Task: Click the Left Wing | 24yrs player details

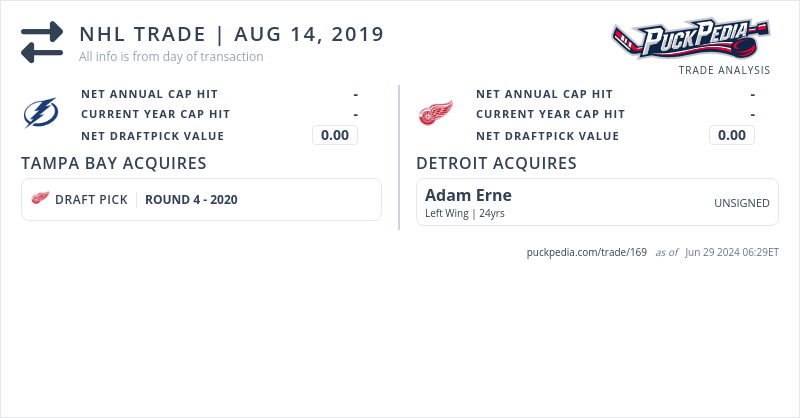Action: 464,213
